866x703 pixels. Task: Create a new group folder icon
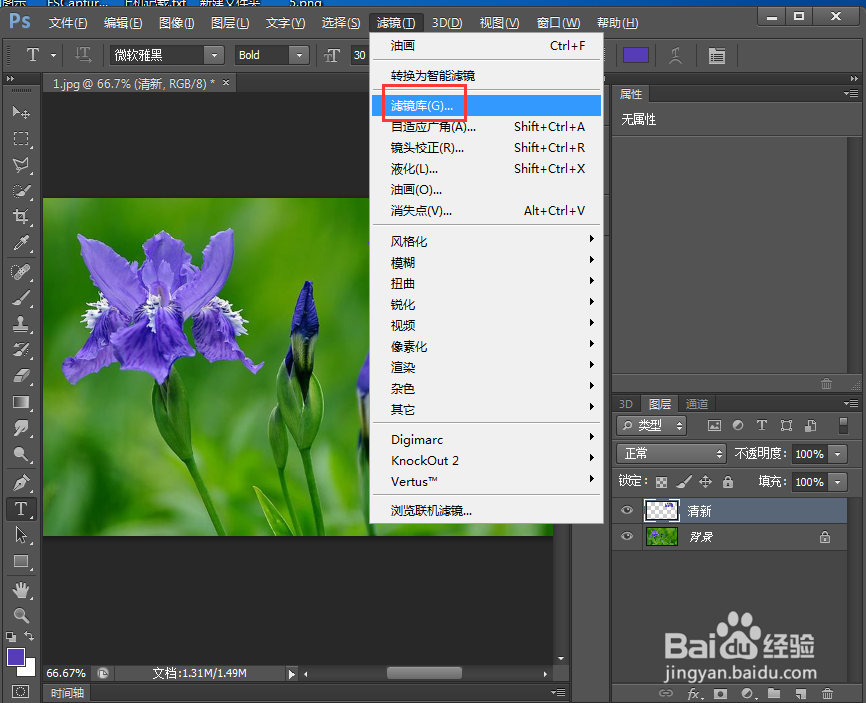click(x=774, y=694)
